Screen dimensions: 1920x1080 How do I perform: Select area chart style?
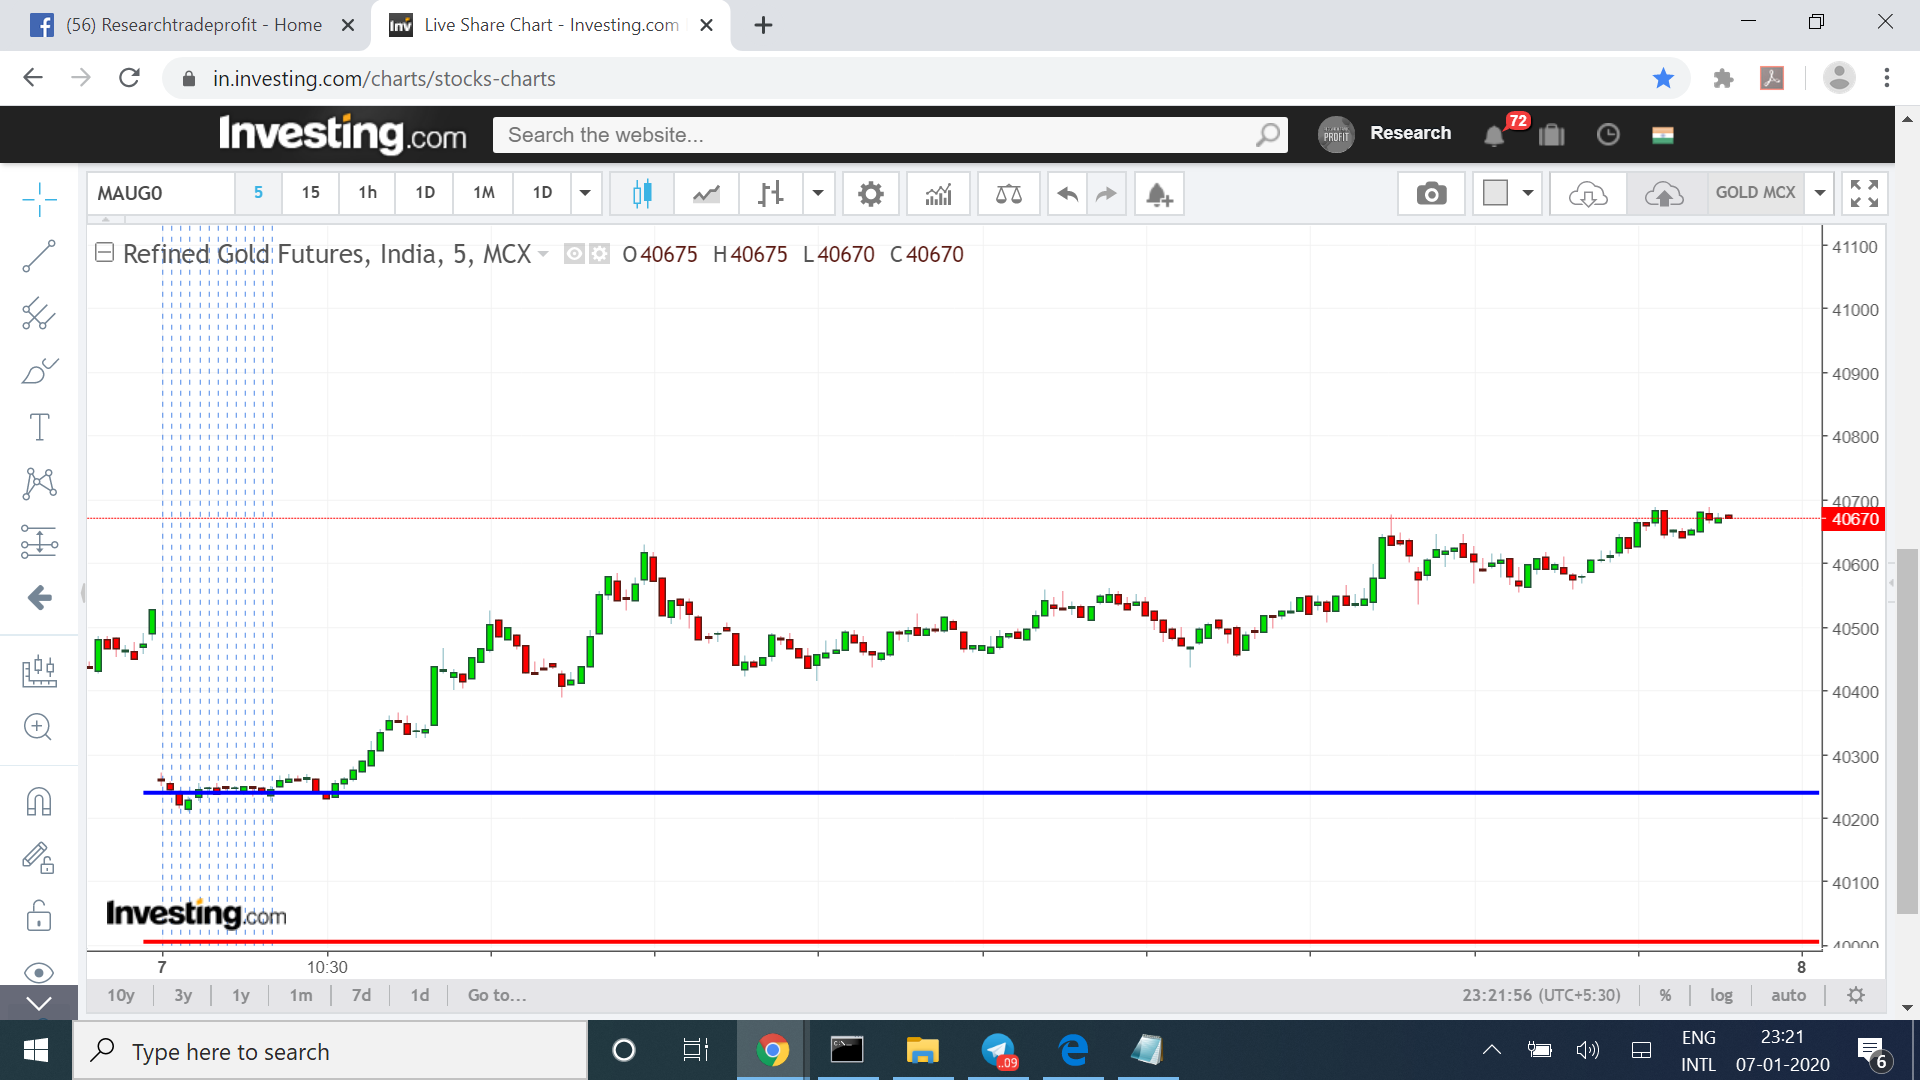coord(706,193)
